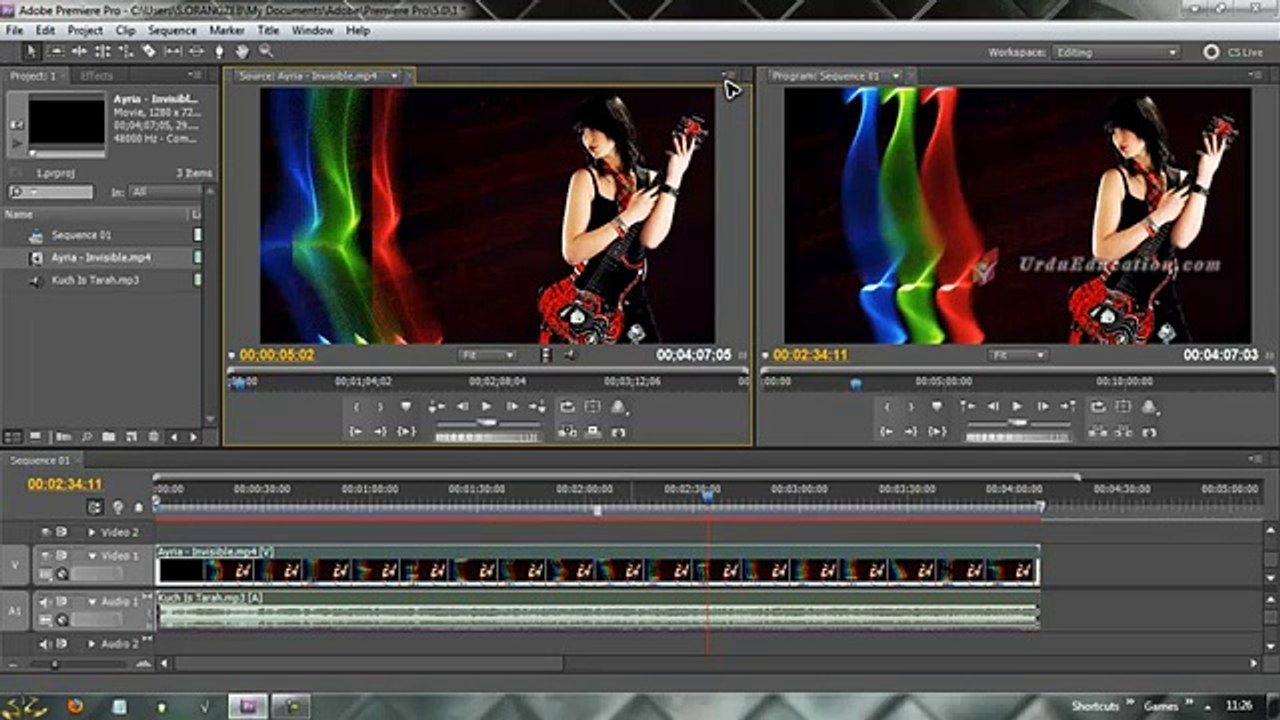Screen dimensions: 1280x720
Task: Open Program monitor Fit zoom dropdown
Action: (x=1018, y=355)
